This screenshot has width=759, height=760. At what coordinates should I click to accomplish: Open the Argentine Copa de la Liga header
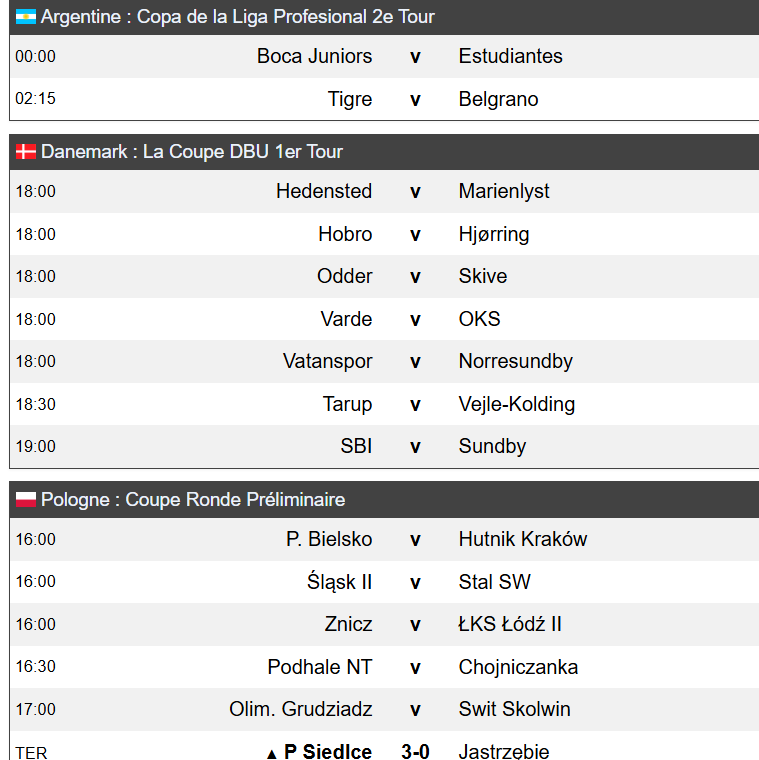[384, 17]
